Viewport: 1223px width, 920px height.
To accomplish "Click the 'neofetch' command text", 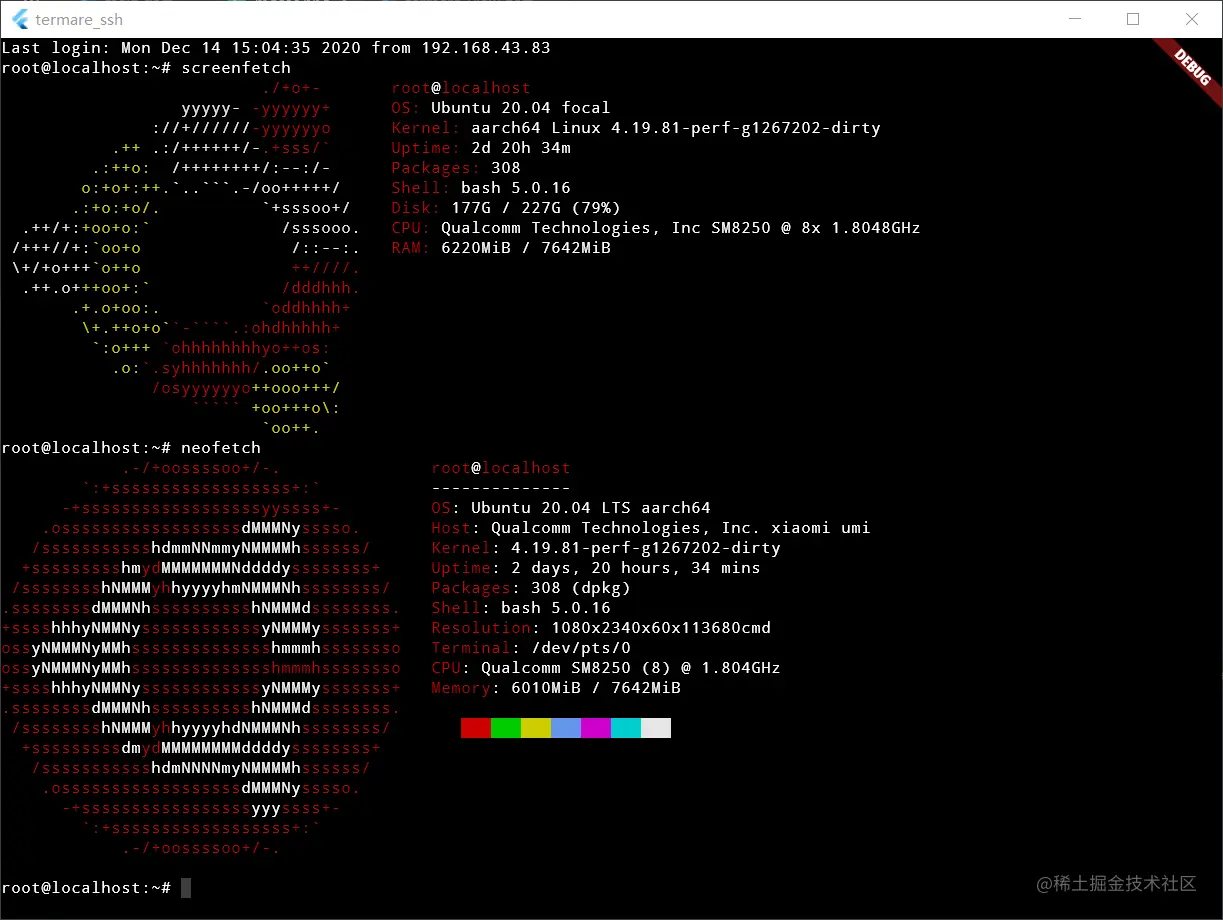I will click(221, 448).
